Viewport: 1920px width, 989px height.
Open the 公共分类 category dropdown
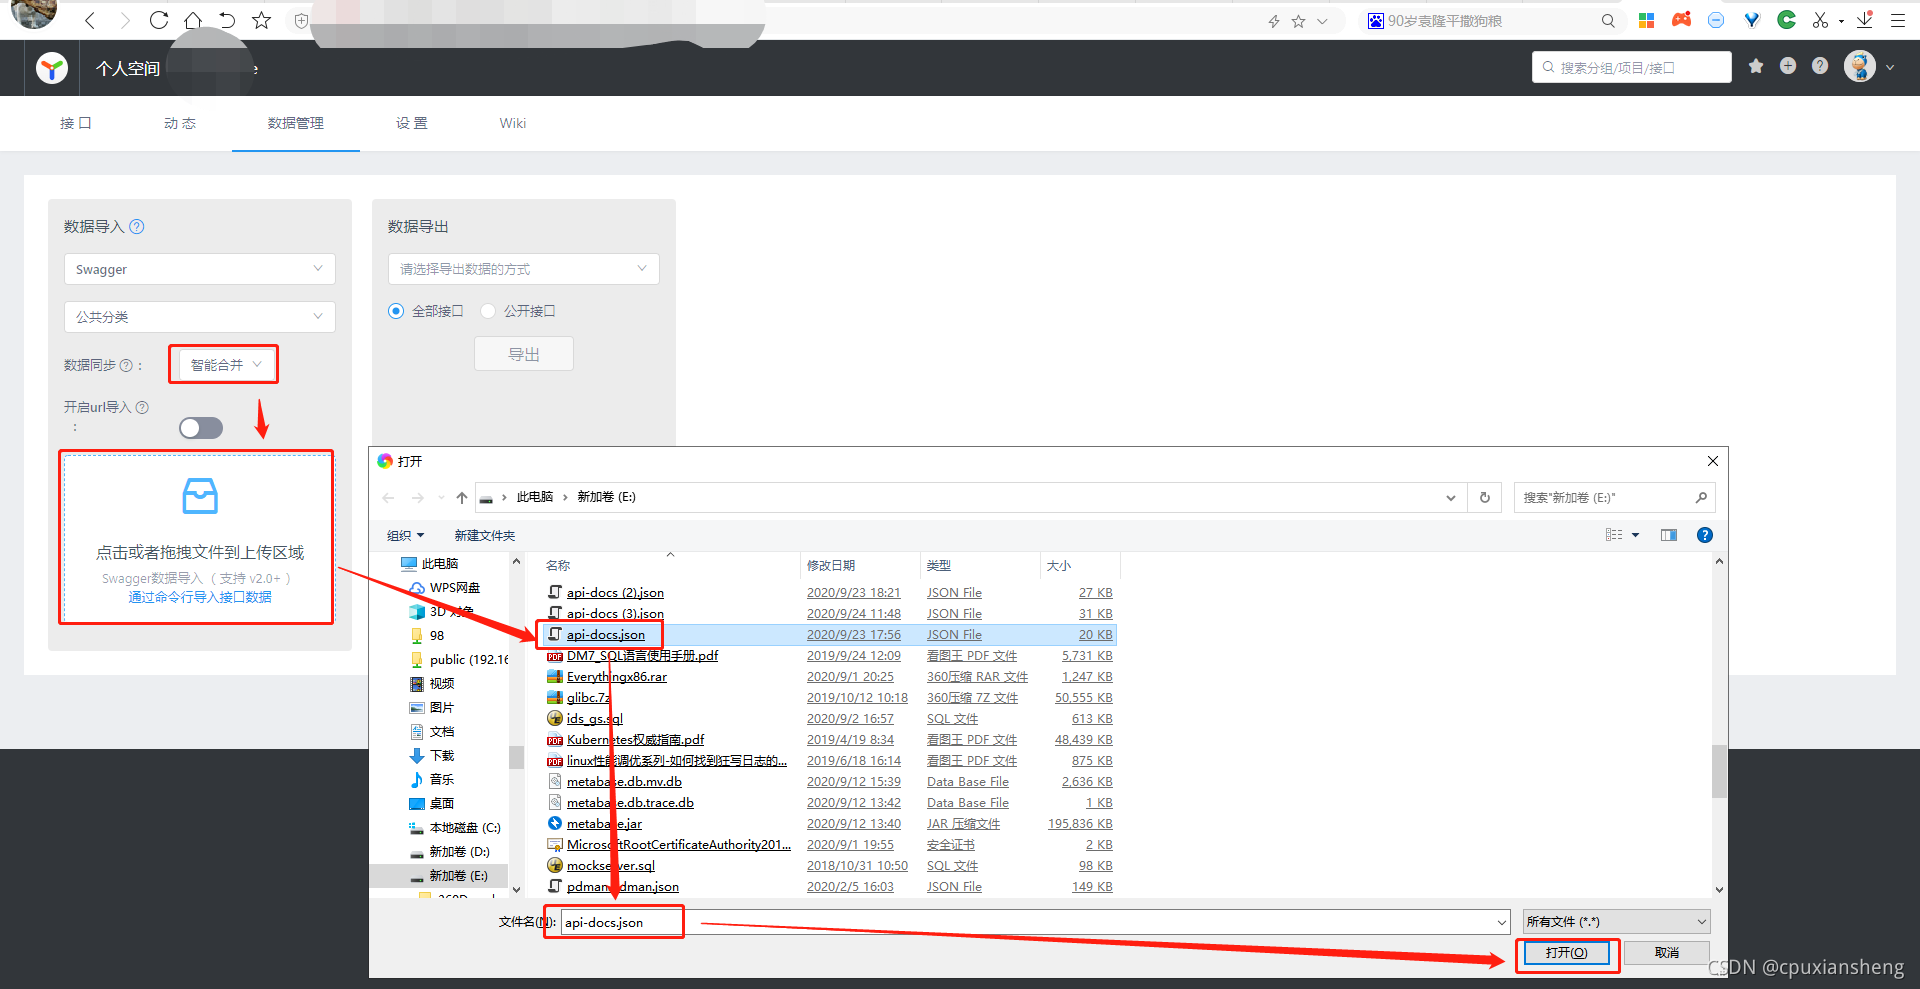[x=200, y=317]
